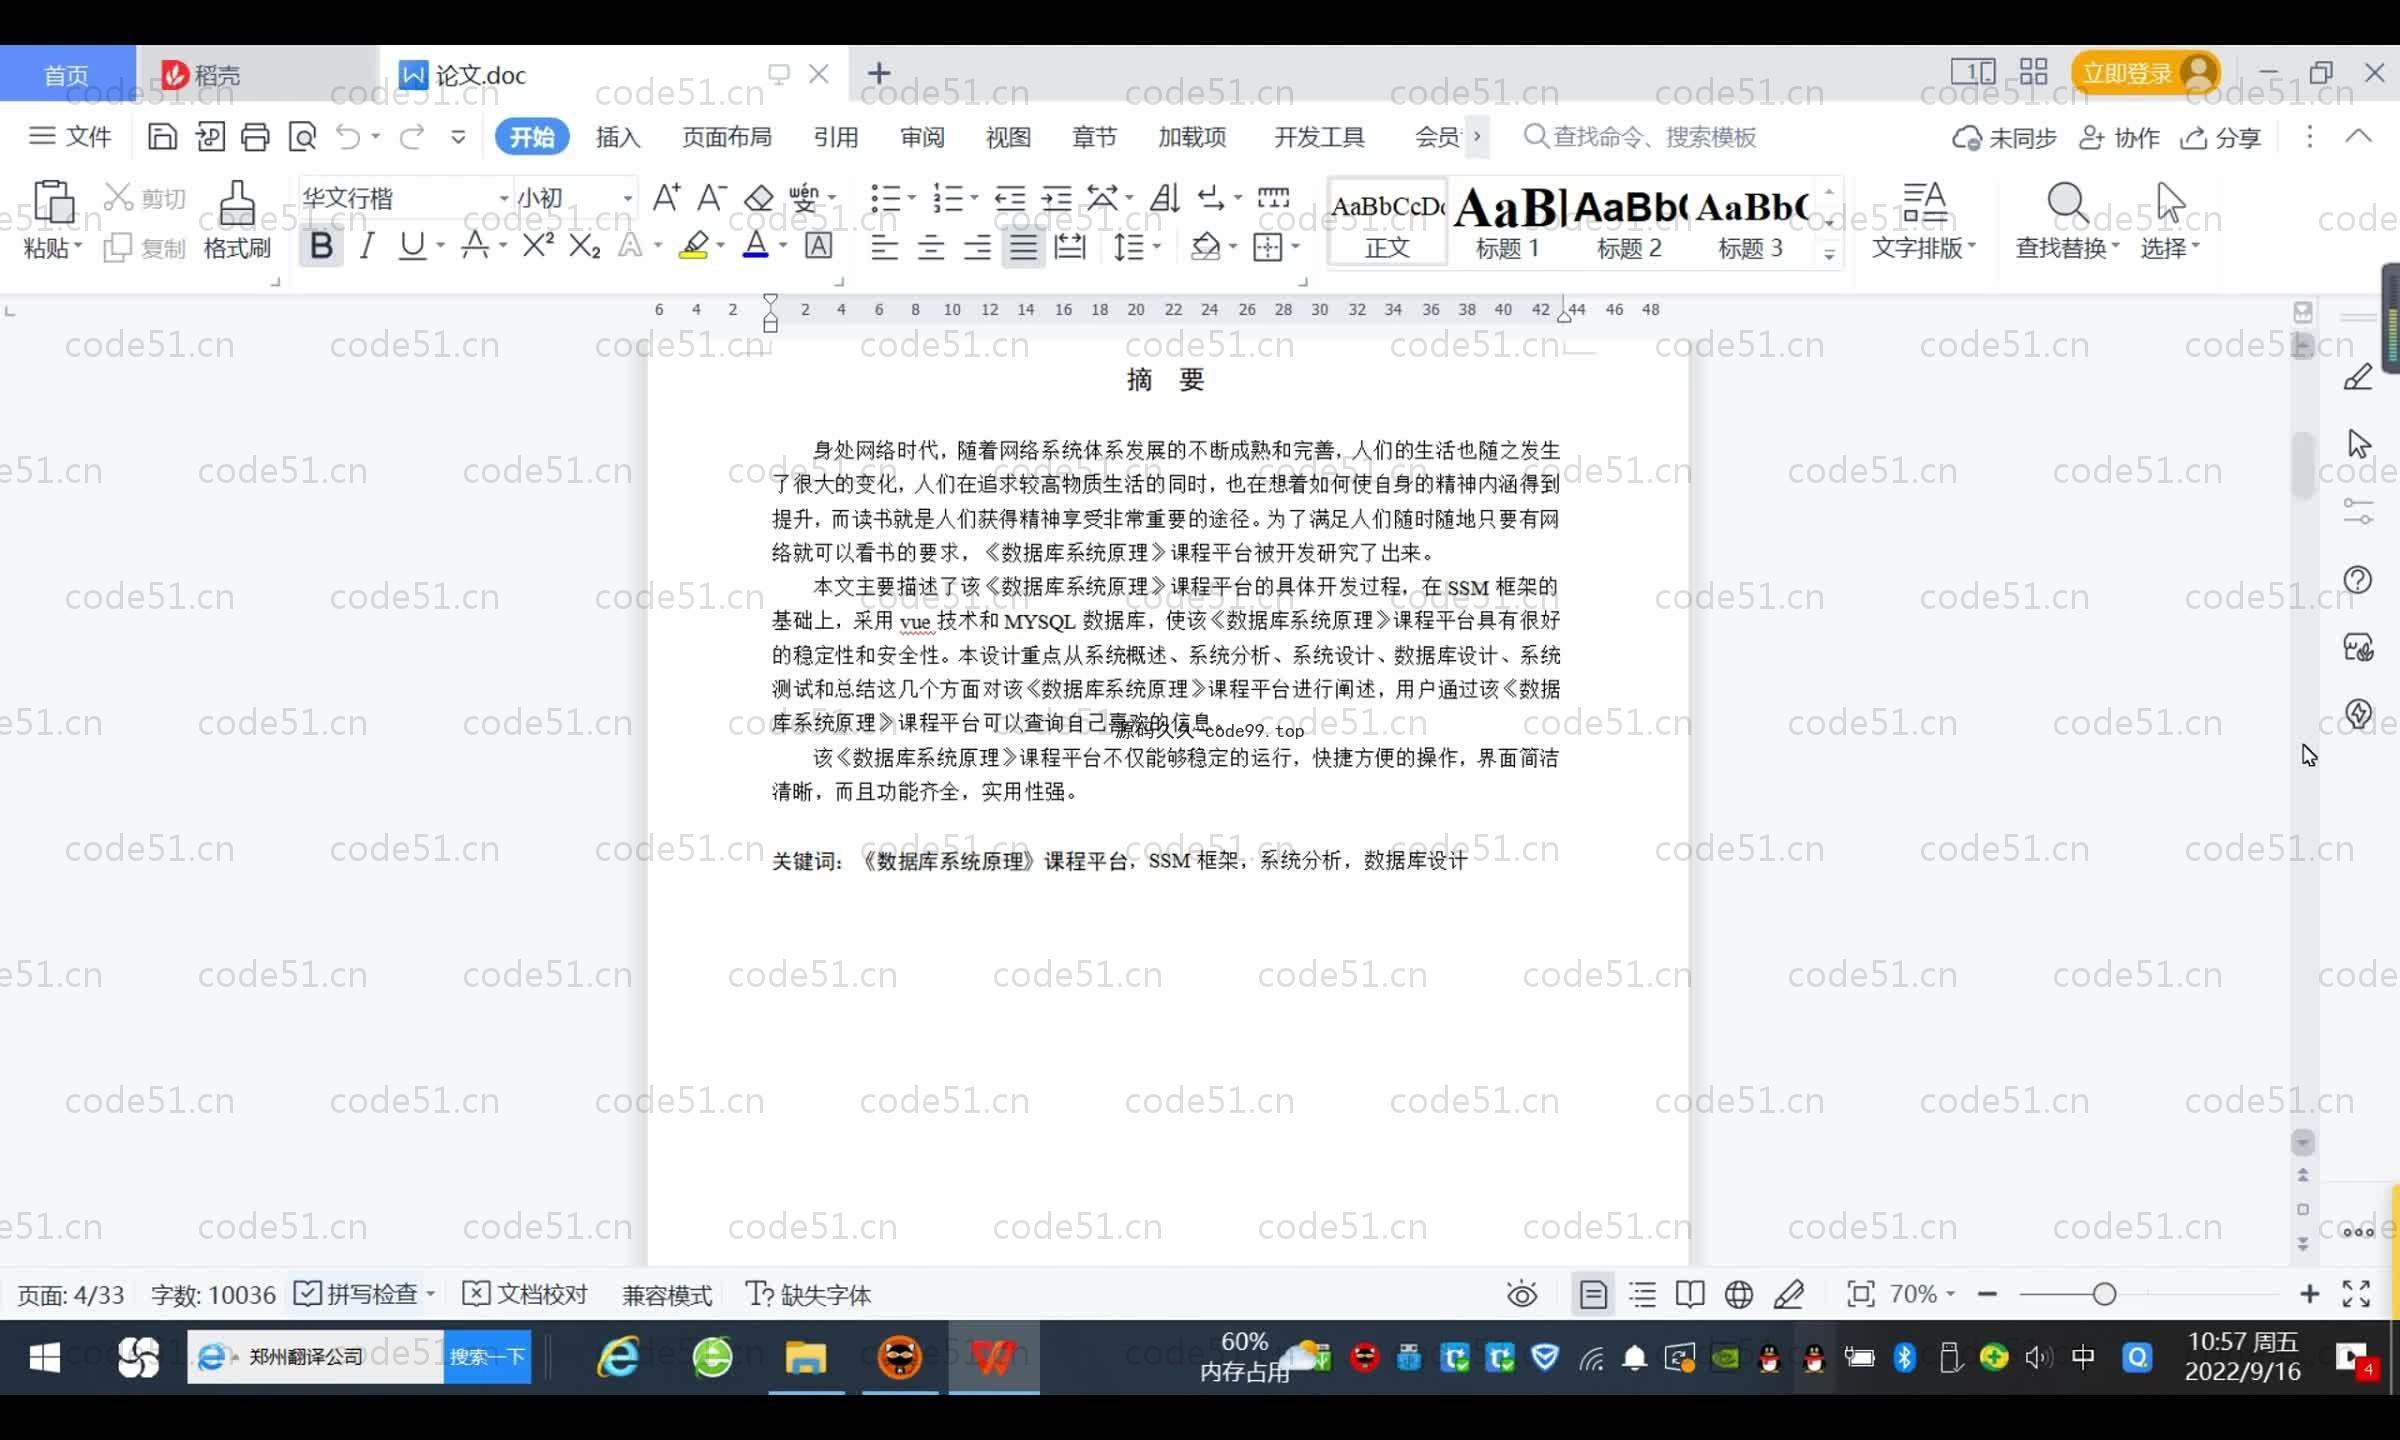Open WPS app from Windows taskbar
Screen dimensions: 2400x1440
993,1357
